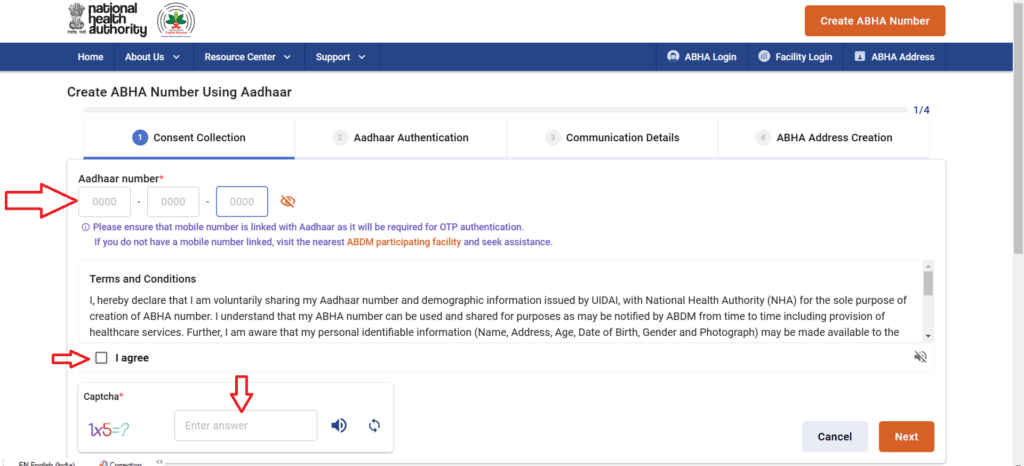Expand the About Us dropdown
The width and height of the screenshot is (1024, 466).
[153, 57]
